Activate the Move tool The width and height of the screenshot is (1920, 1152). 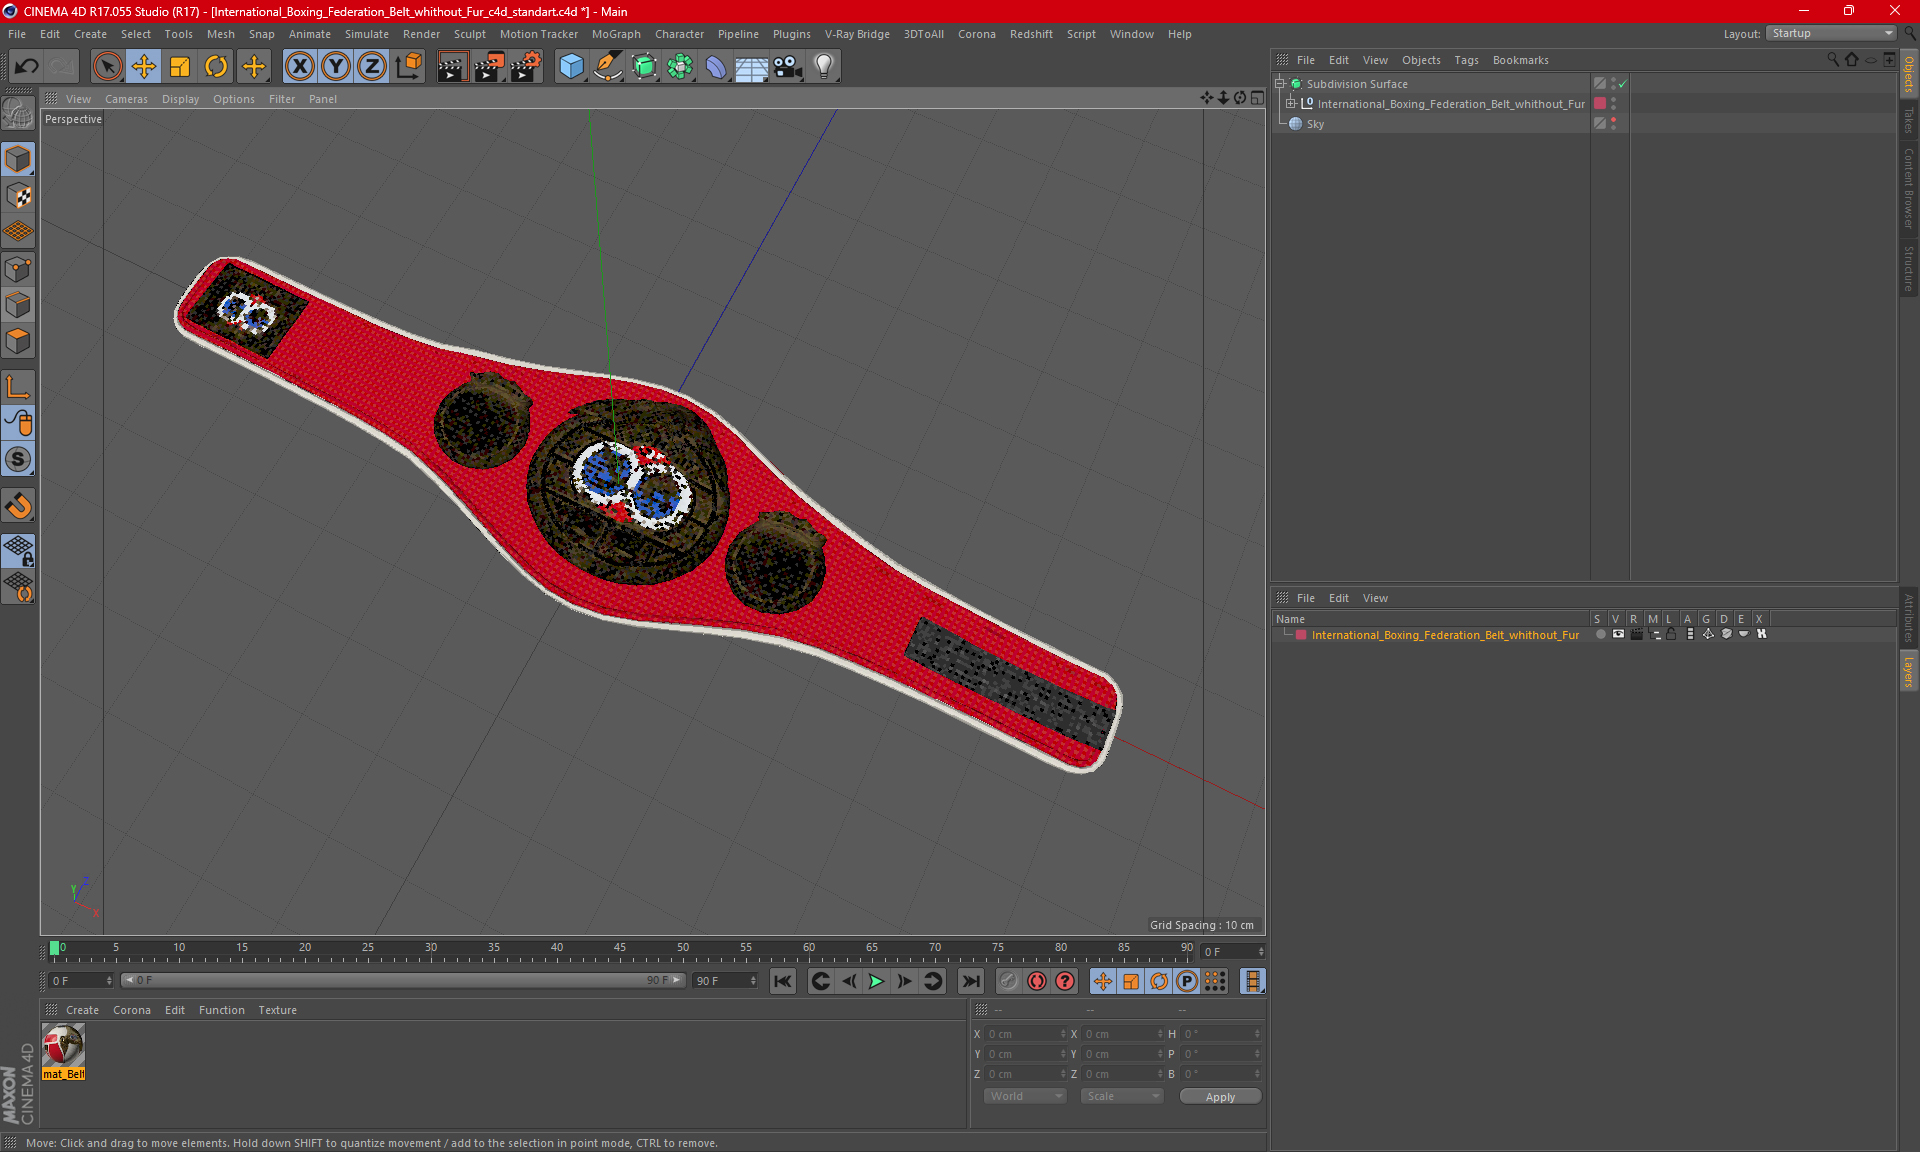pyautogui.click(x=144, y=66)
